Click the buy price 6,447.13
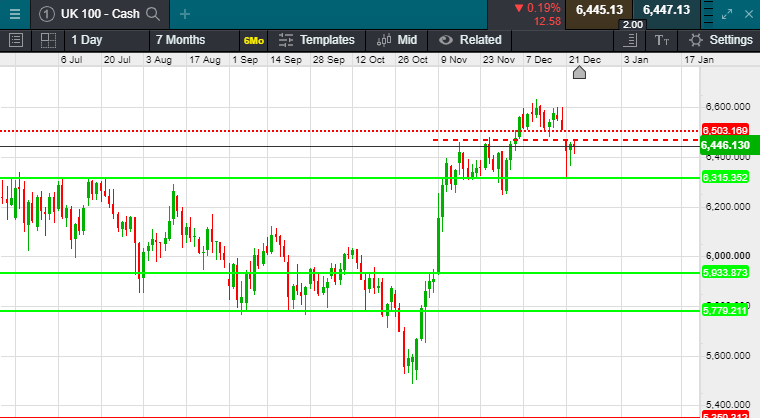 pyautogui.click(x=666, y=10)
